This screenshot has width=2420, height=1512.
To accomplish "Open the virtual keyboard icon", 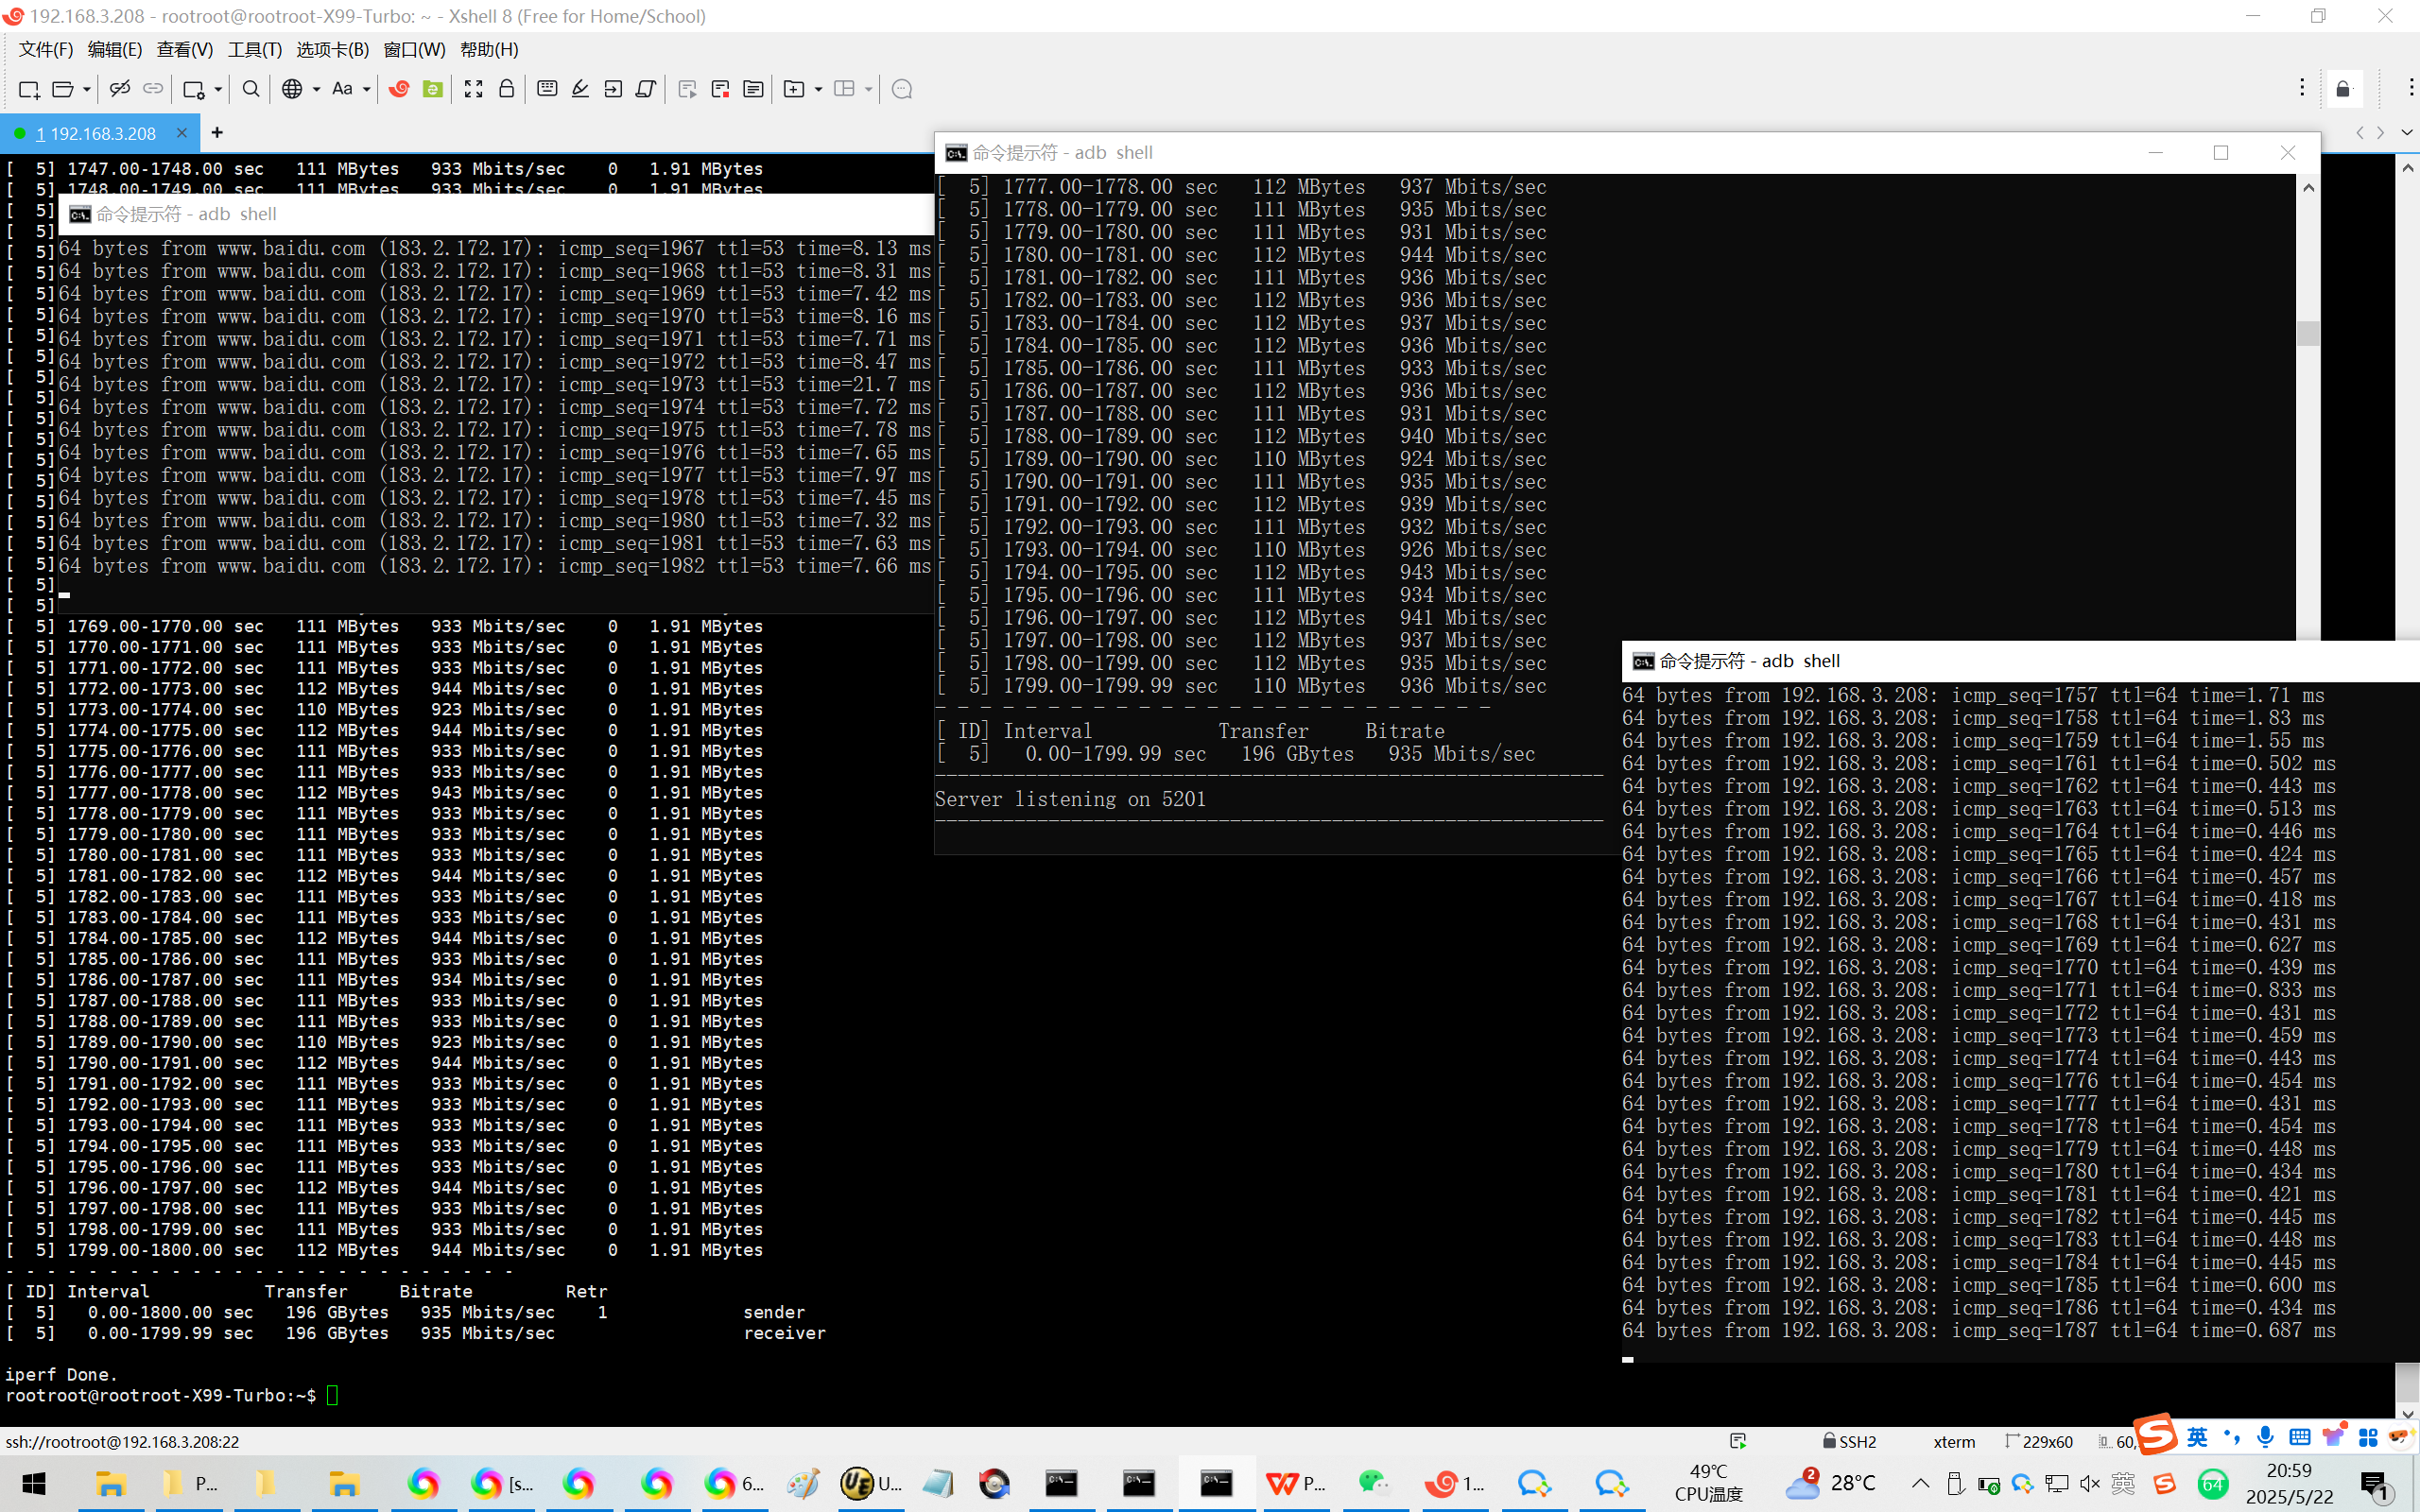I will point(547,89).
